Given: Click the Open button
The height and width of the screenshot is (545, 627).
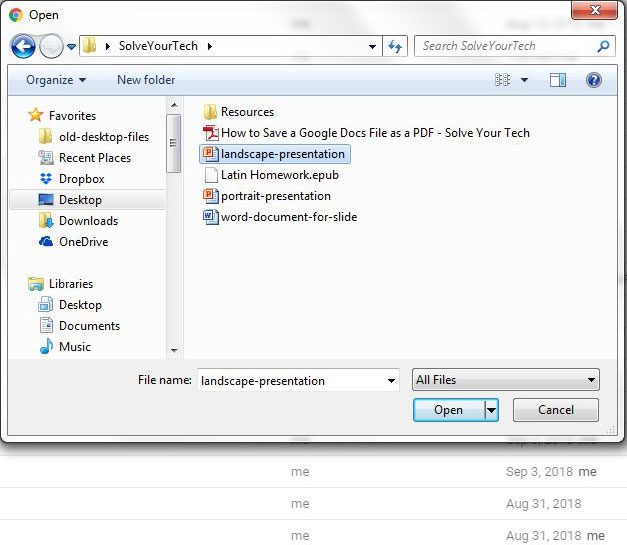Looking at the screenshot, I should [x=448, y=410].
